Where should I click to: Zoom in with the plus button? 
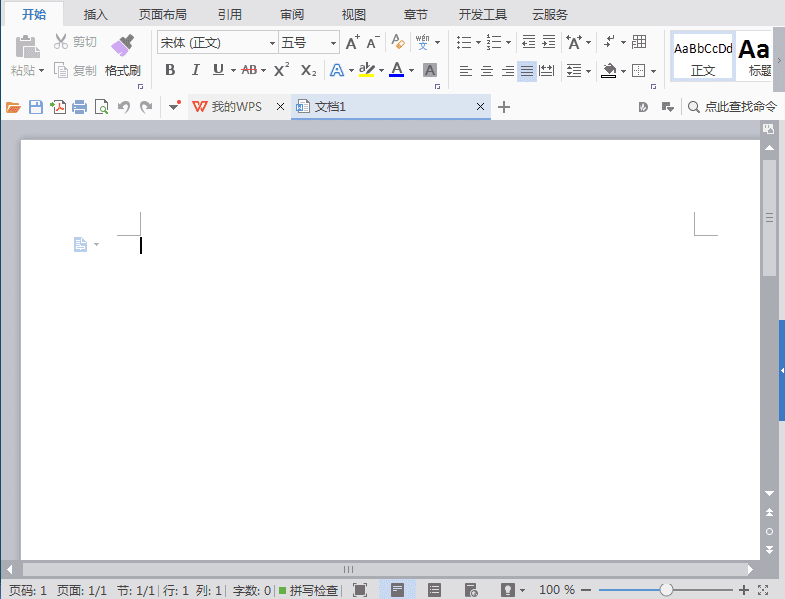click(744, 590)
